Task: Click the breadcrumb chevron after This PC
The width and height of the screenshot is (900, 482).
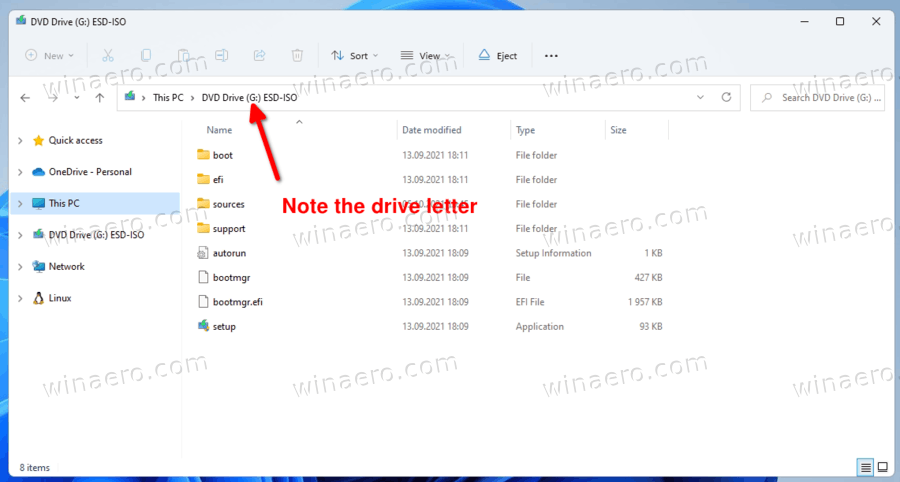Action: click(x=192, y=98)
